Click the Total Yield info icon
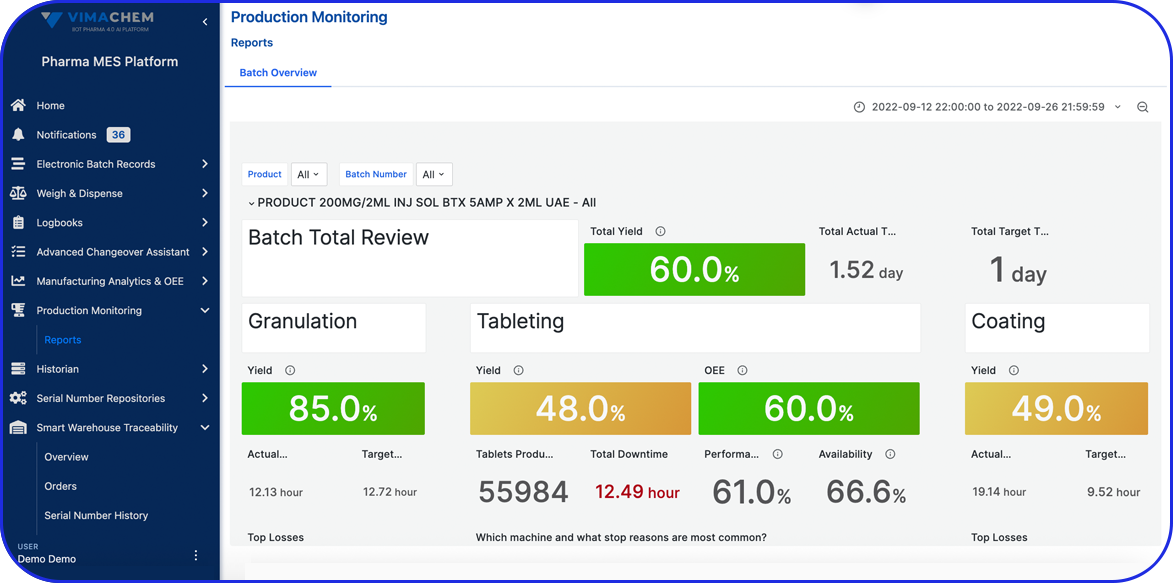Viewport: 1173px width, 583px height. click(660, 231)
